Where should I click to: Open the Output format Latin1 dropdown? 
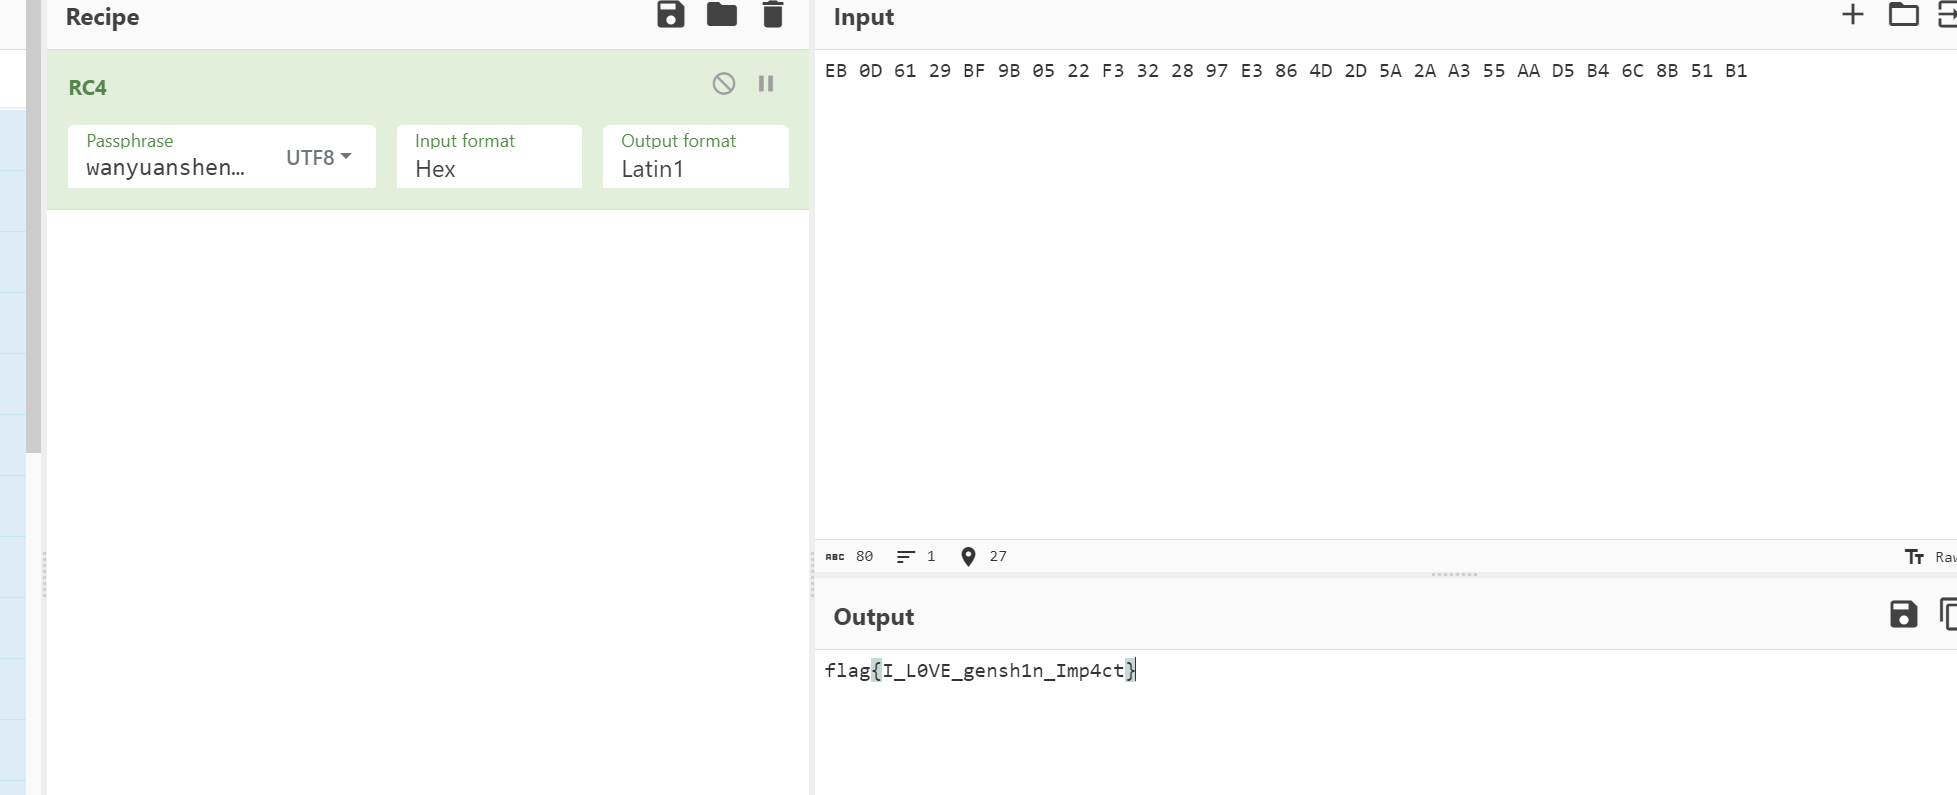point(695,157)
